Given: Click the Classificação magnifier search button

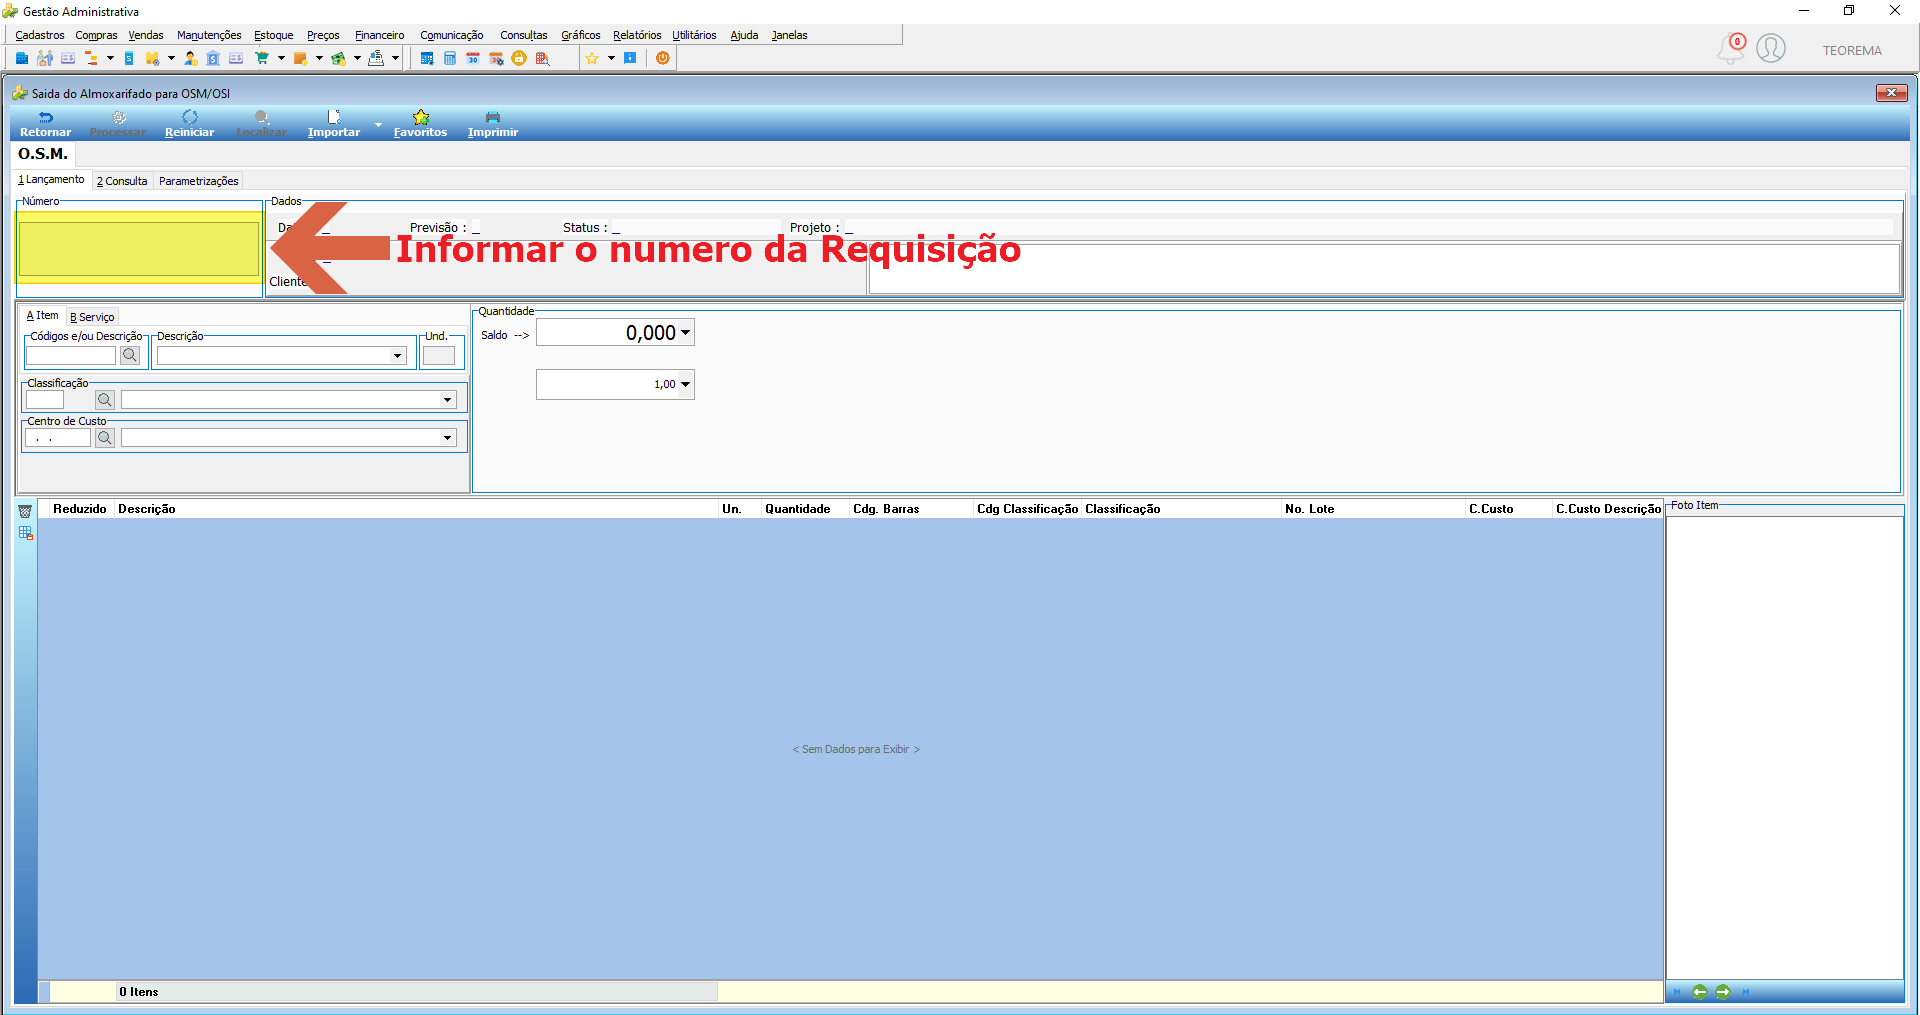Looking at the screenshot, I should click(x=105, y=400).
